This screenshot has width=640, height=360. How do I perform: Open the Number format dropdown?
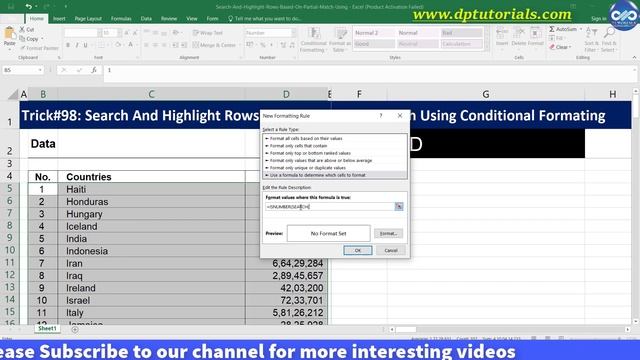[293, 33]
